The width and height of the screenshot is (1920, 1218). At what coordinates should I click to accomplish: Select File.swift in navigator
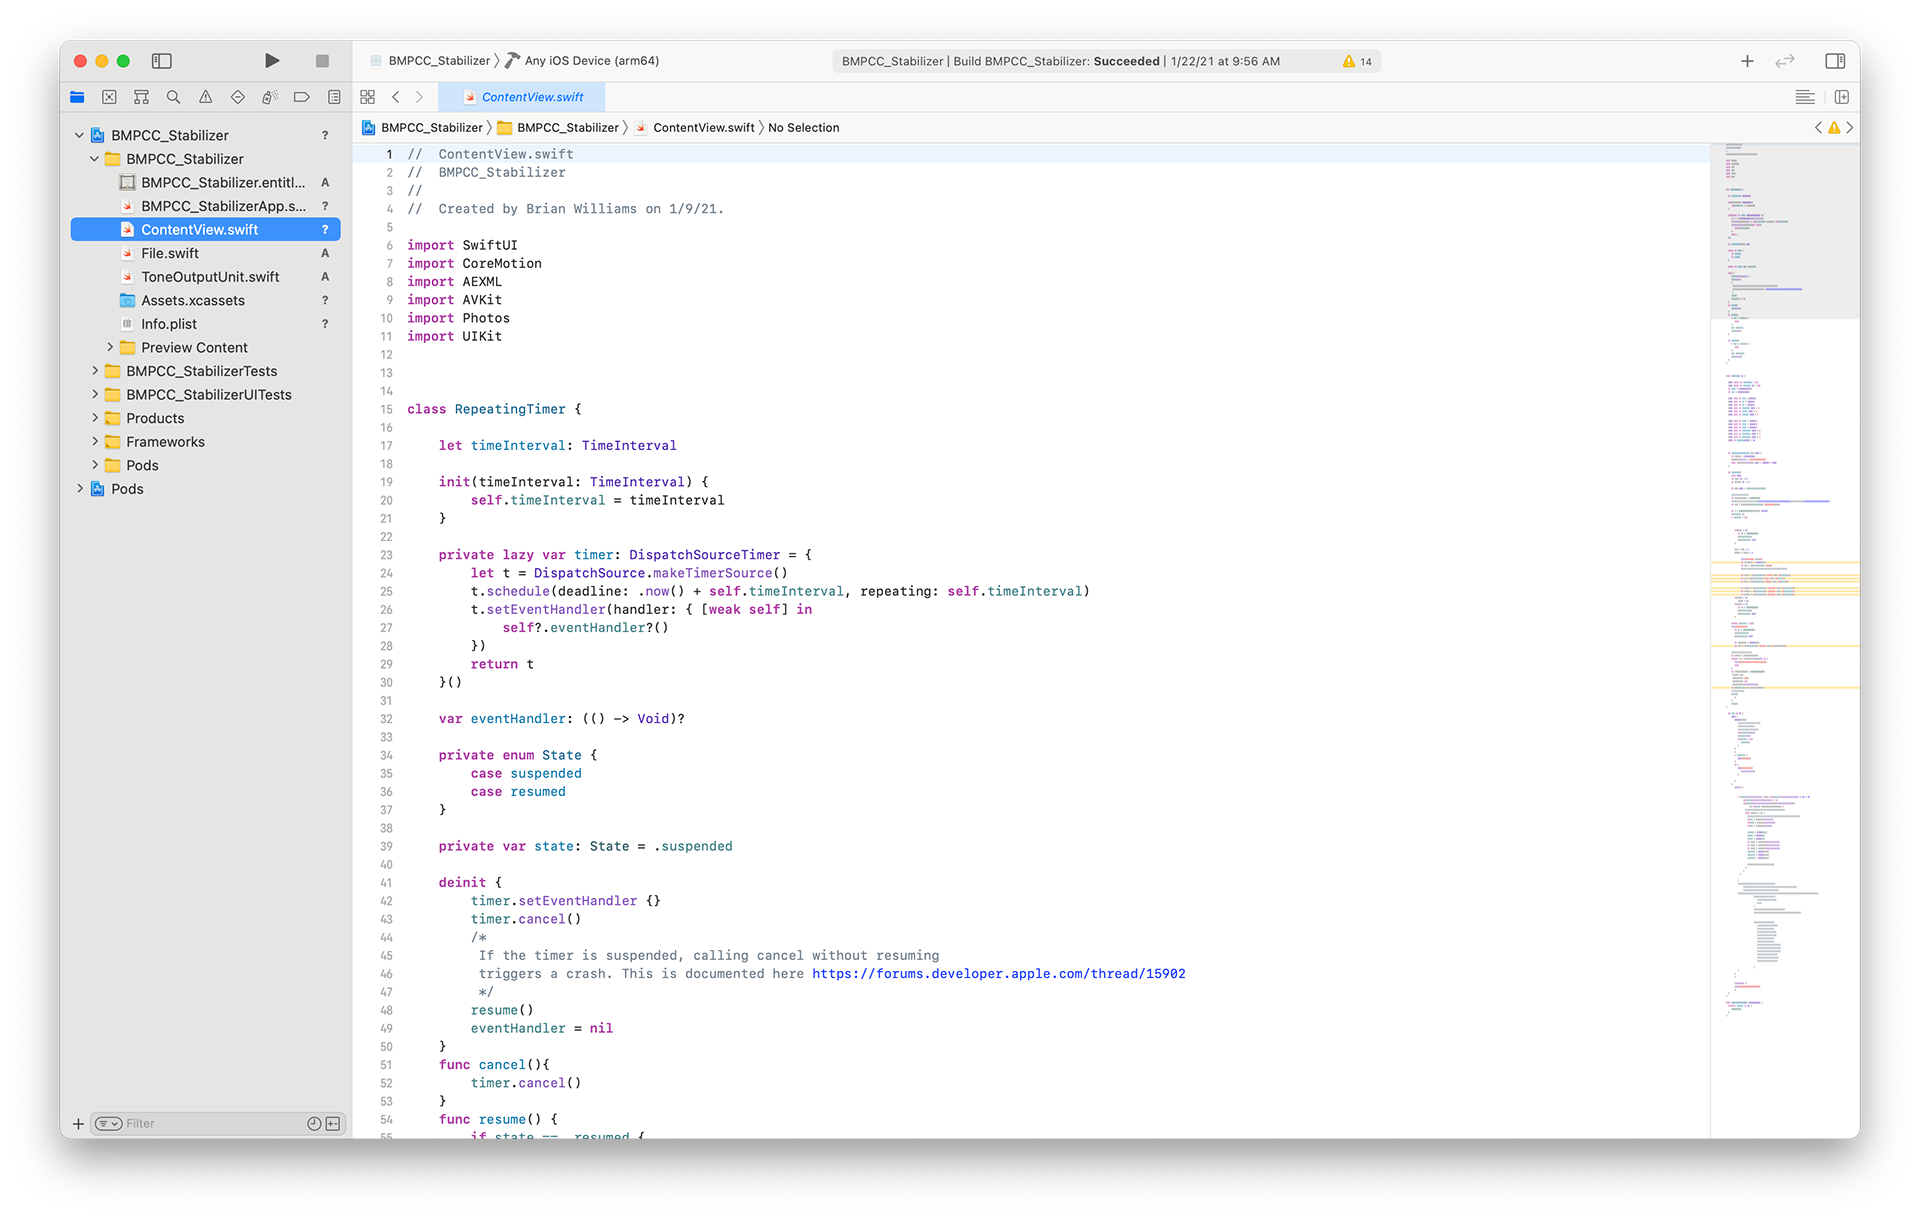[x=206, y=253]
